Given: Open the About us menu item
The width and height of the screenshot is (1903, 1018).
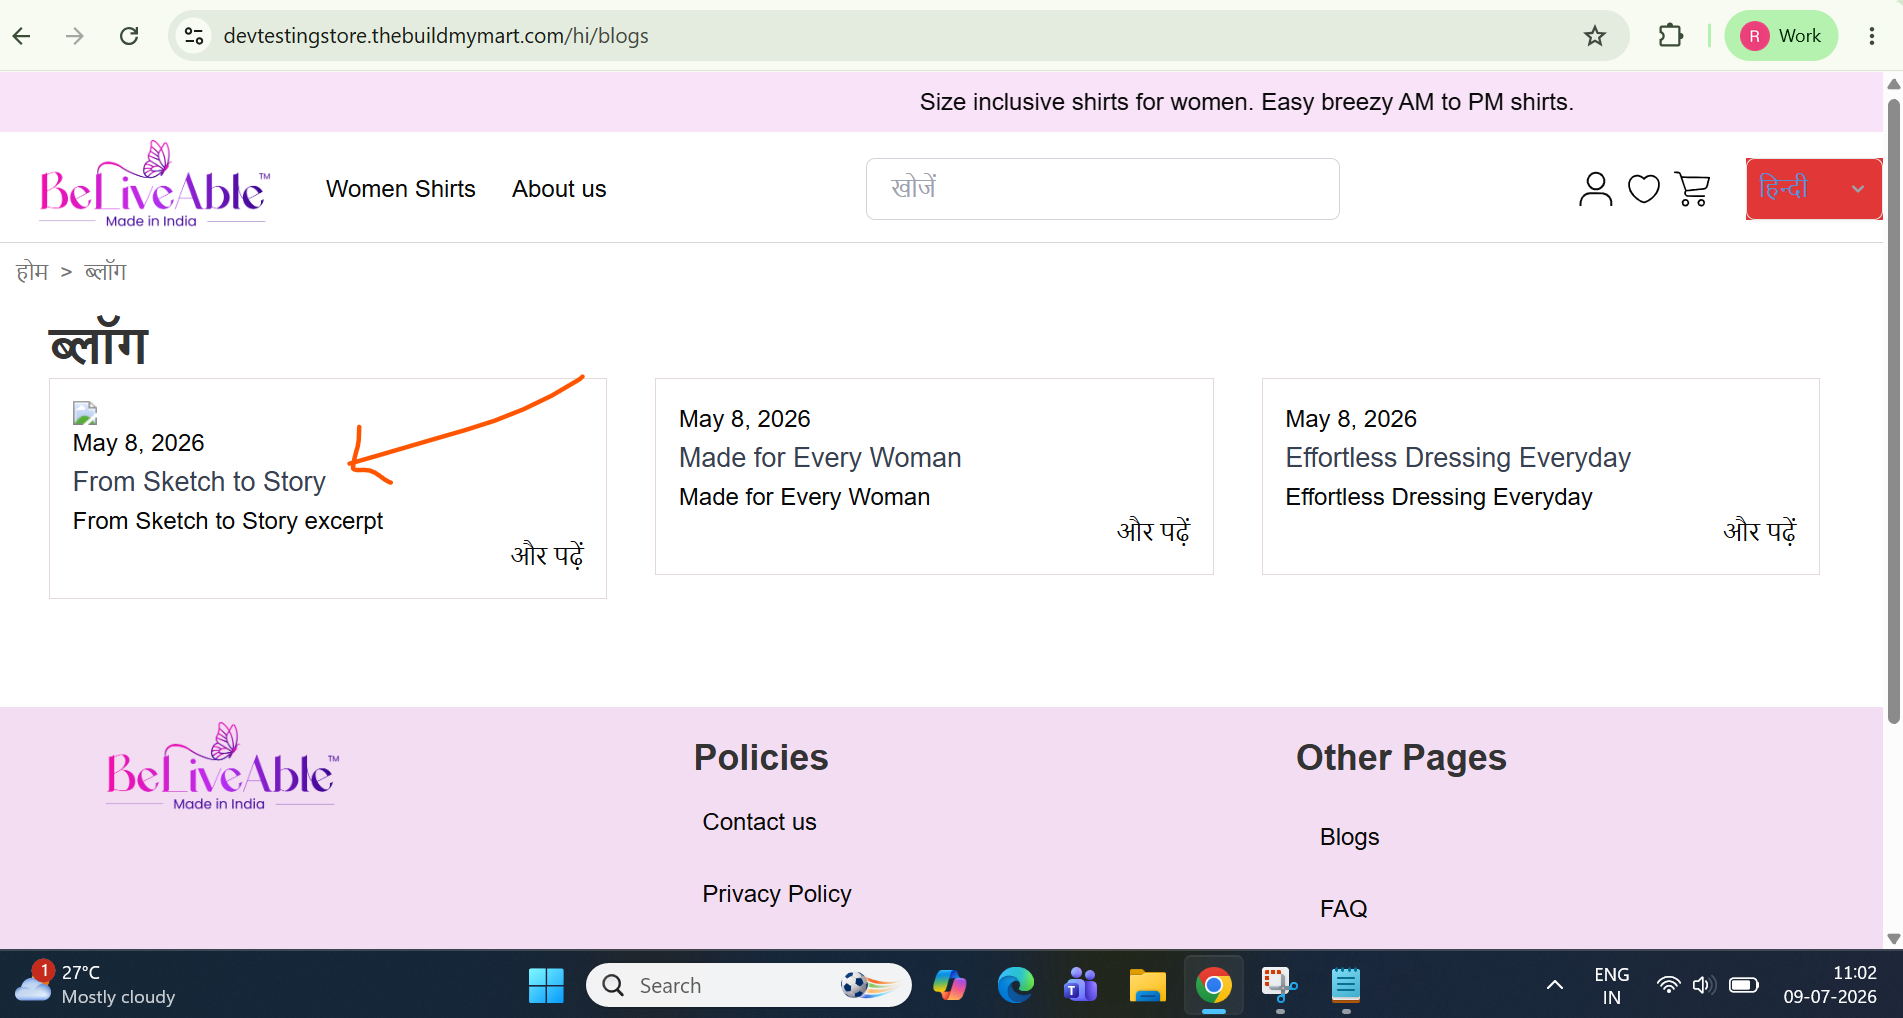Looking at the screenshot, I should pos(559,189).
